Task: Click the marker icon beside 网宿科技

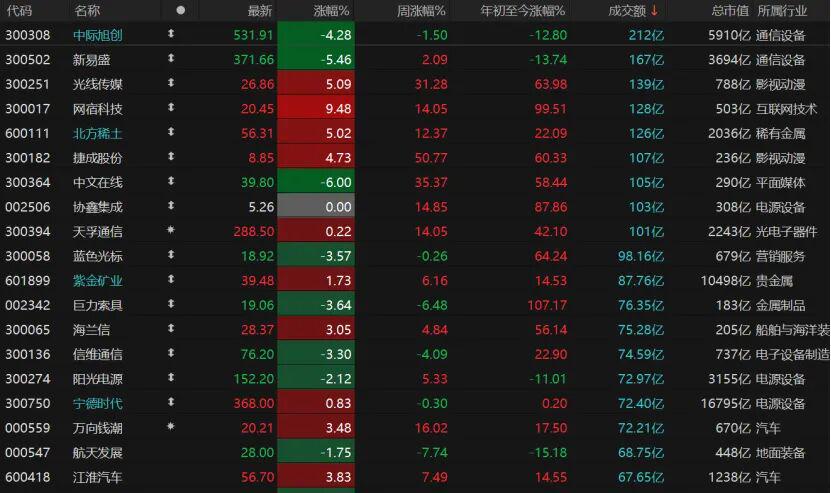Action: (171, 108)
